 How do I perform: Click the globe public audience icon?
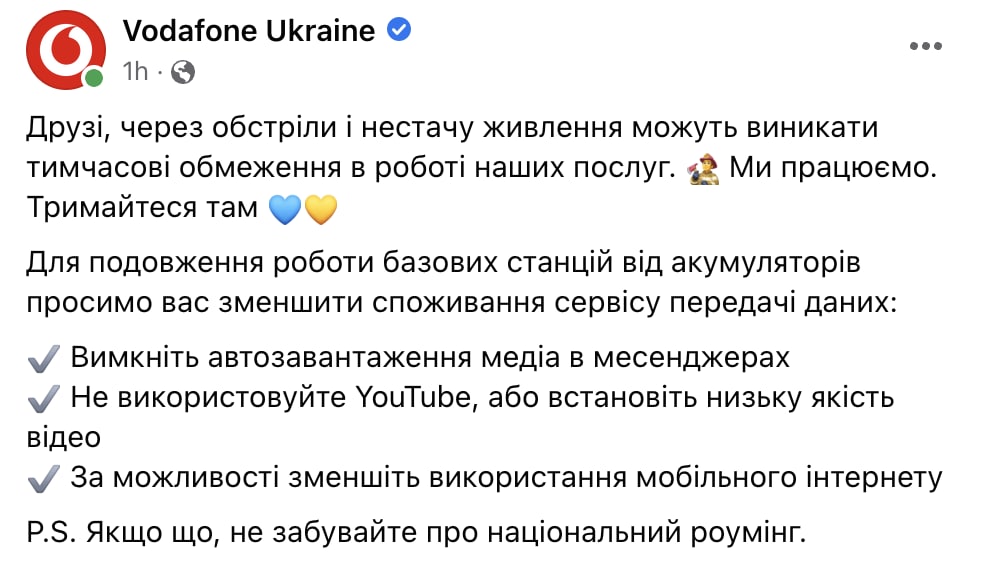(183, 71)
